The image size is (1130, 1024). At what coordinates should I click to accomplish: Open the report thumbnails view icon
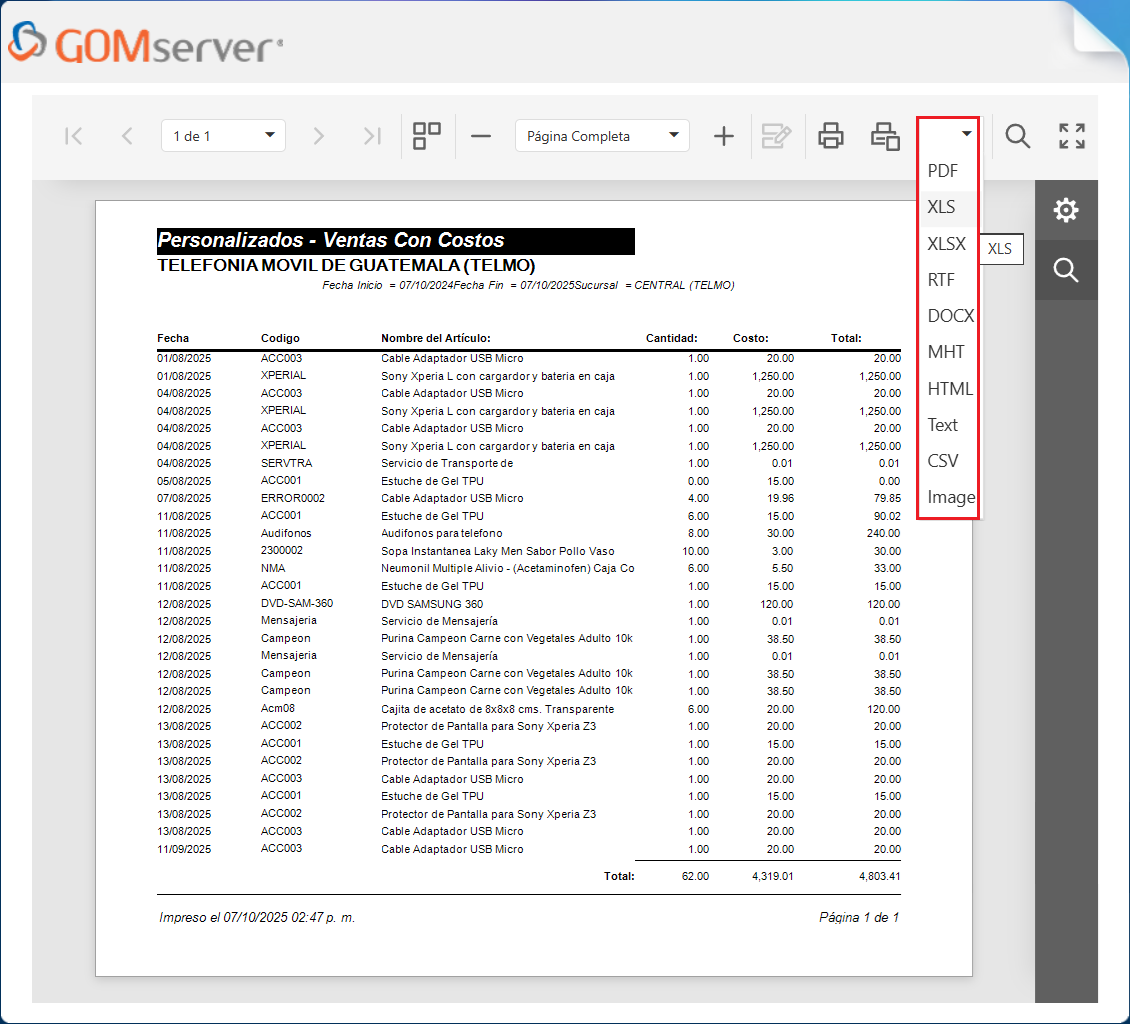point(427,135)
